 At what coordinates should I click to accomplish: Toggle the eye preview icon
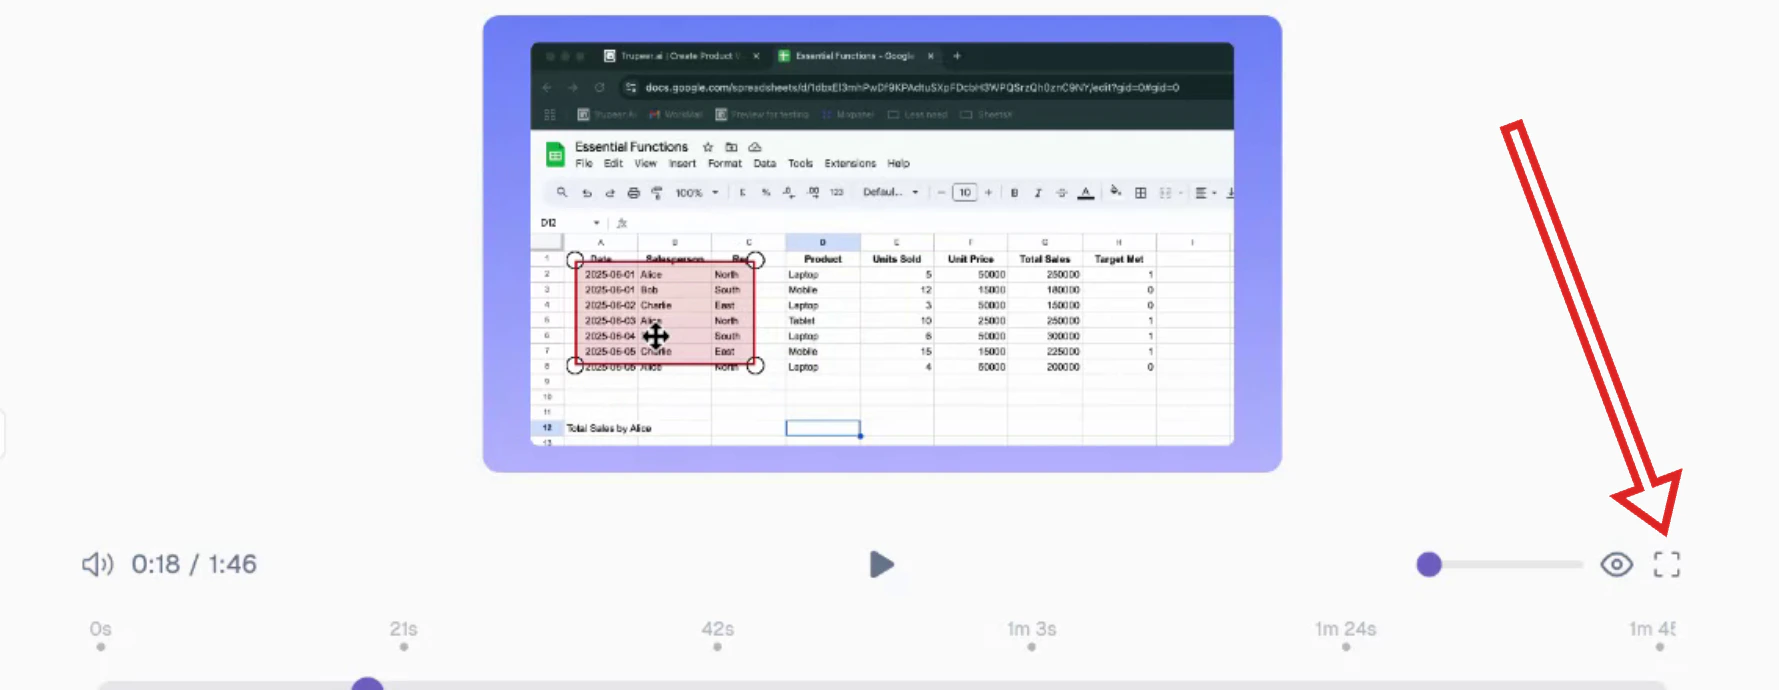click(1616, 564)
